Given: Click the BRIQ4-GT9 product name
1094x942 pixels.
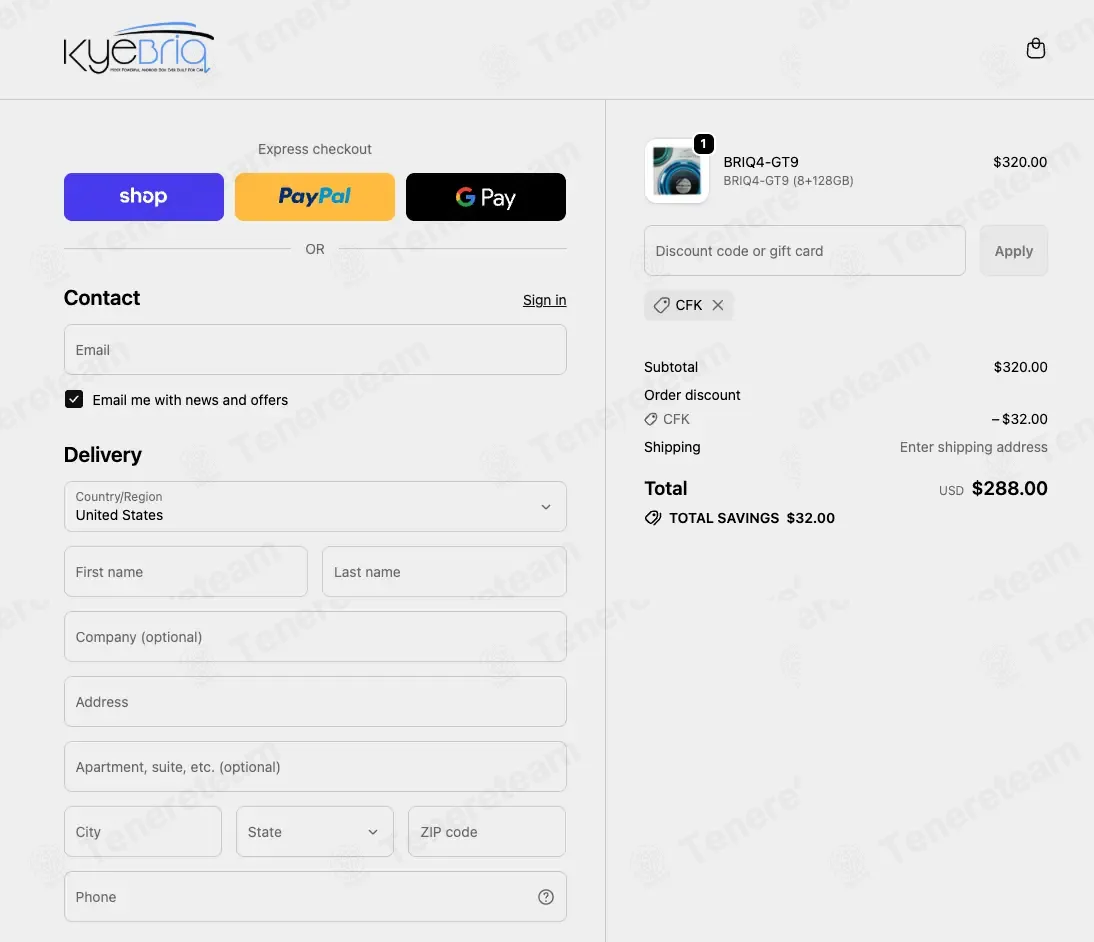Looking at the screenshot, I should tap(760, 162).
